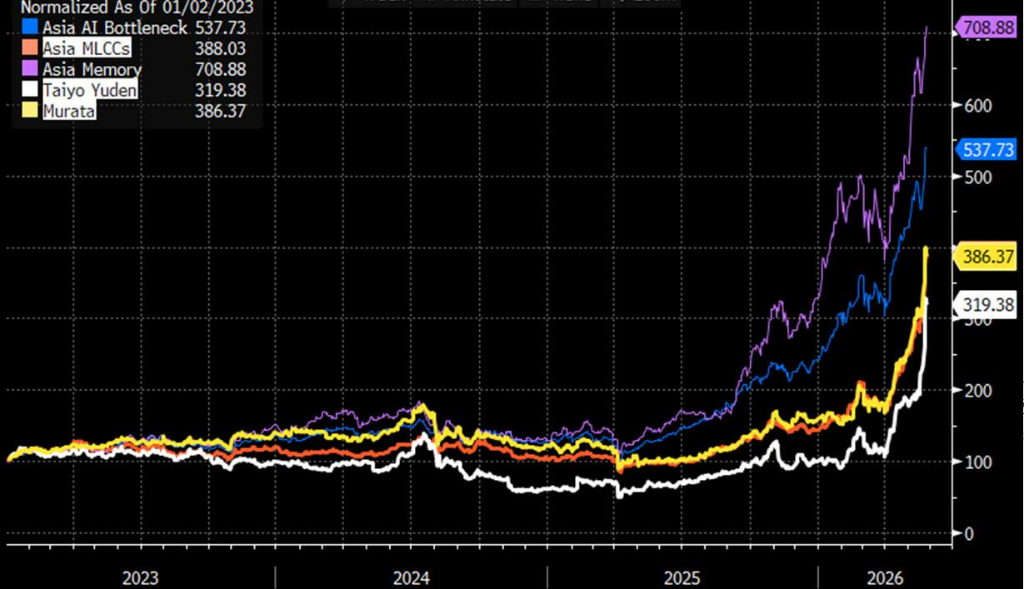Screen dimensions: 1024x589
Task: Click the blue Asia AI Bottleneck legend swatch
Action: coord(29,27)
